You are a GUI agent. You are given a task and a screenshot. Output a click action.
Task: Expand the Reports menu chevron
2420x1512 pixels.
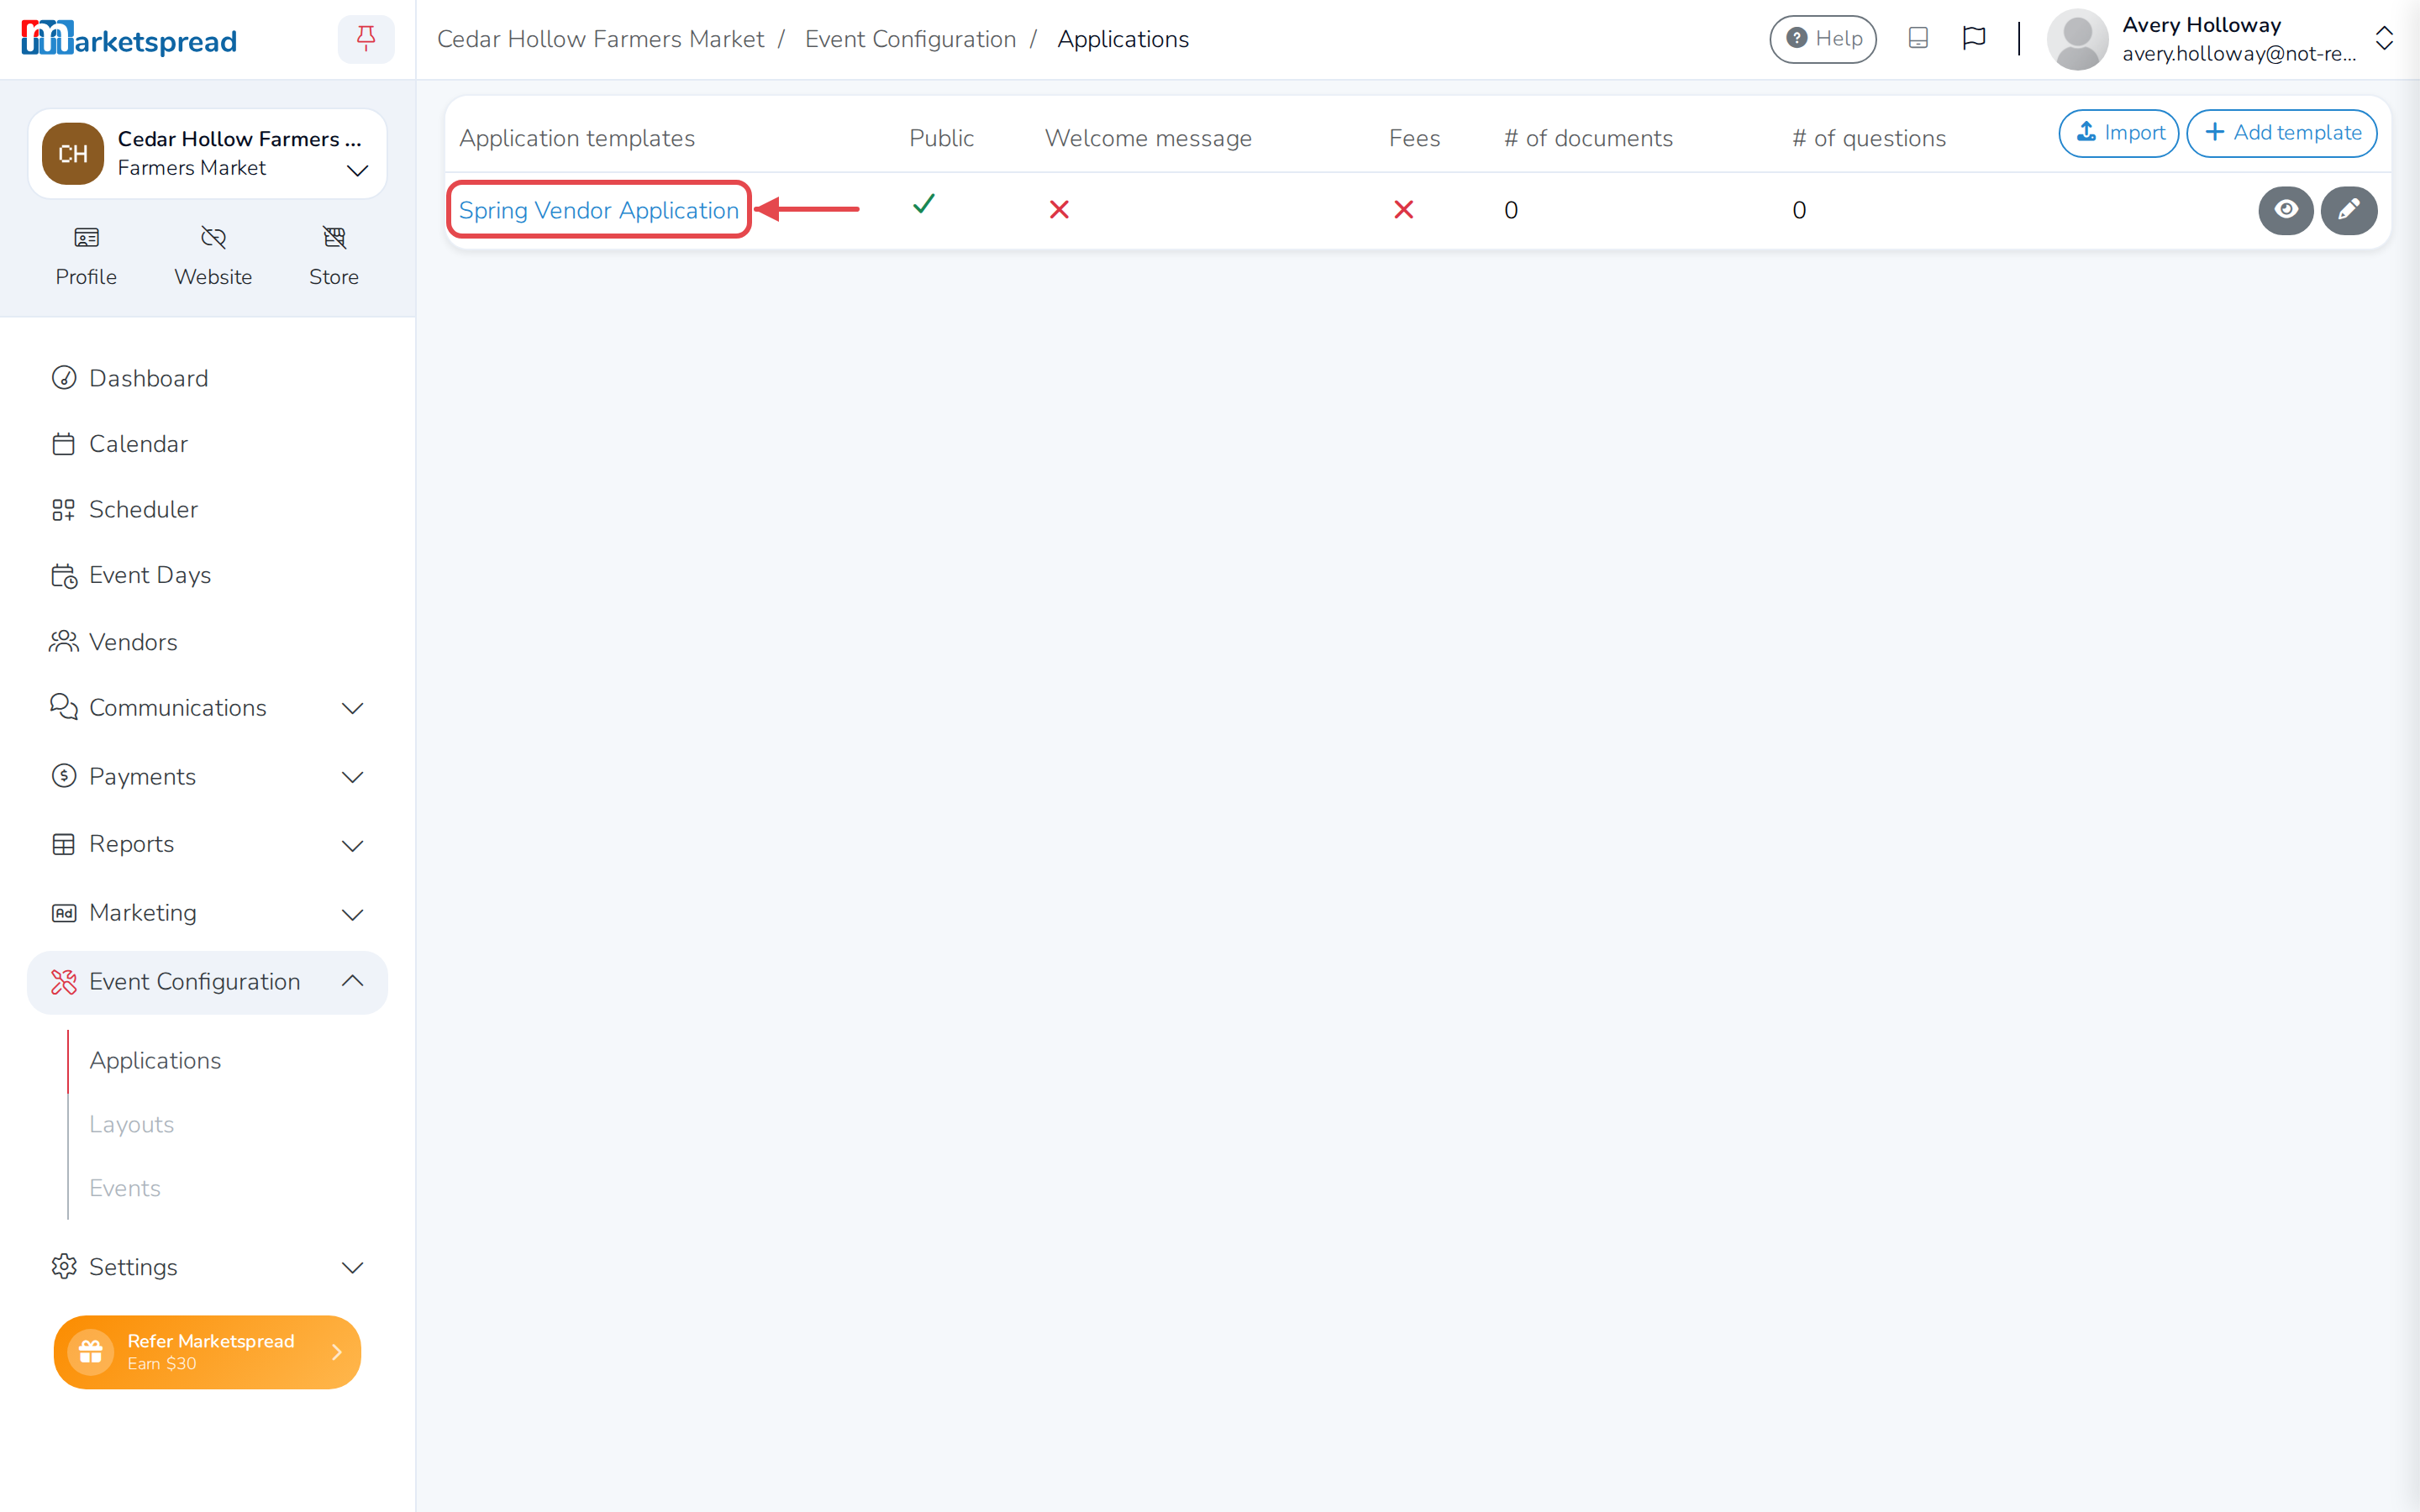352,845
